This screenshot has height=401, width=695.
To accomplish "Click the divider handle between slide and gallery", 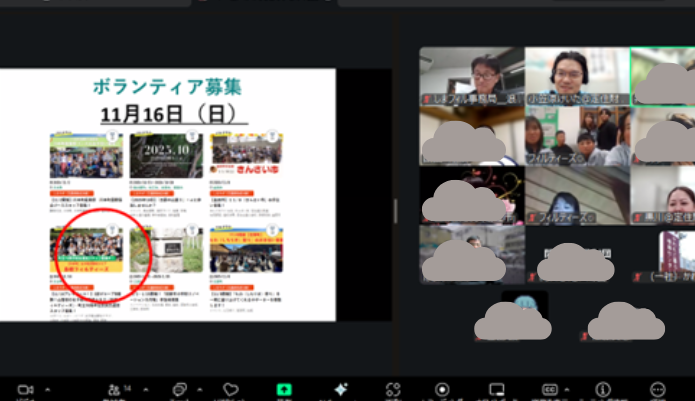I will pyautogui.click(x=395, y=211).
